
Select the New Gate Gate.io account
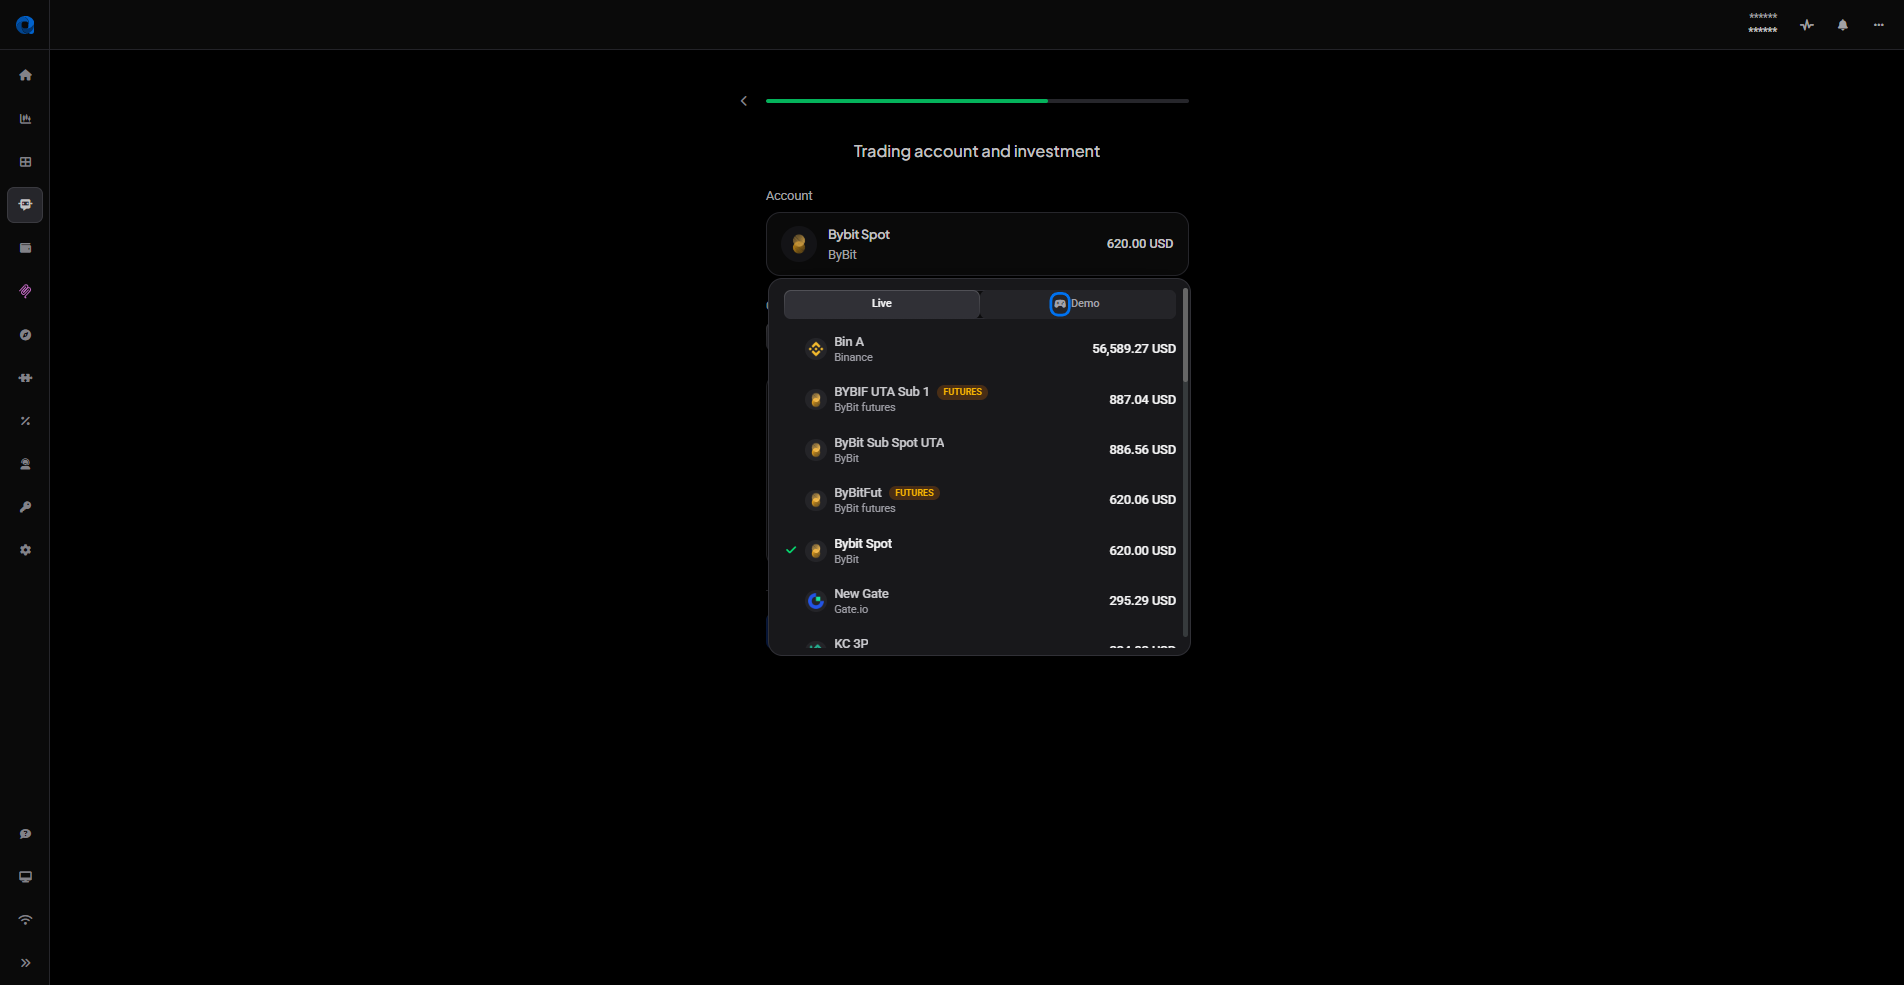pos(980,601)
